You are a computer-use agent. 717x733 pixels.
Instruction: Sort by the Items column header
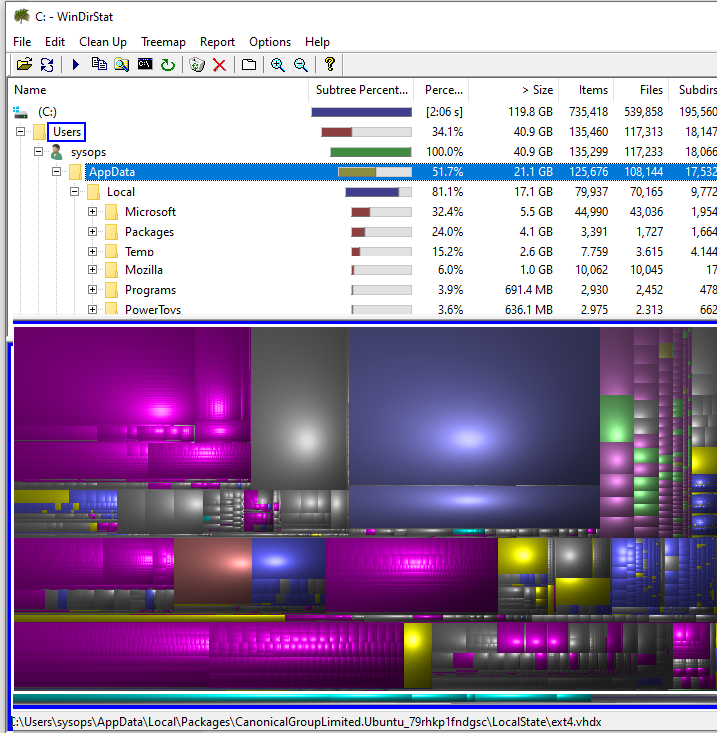586,90
